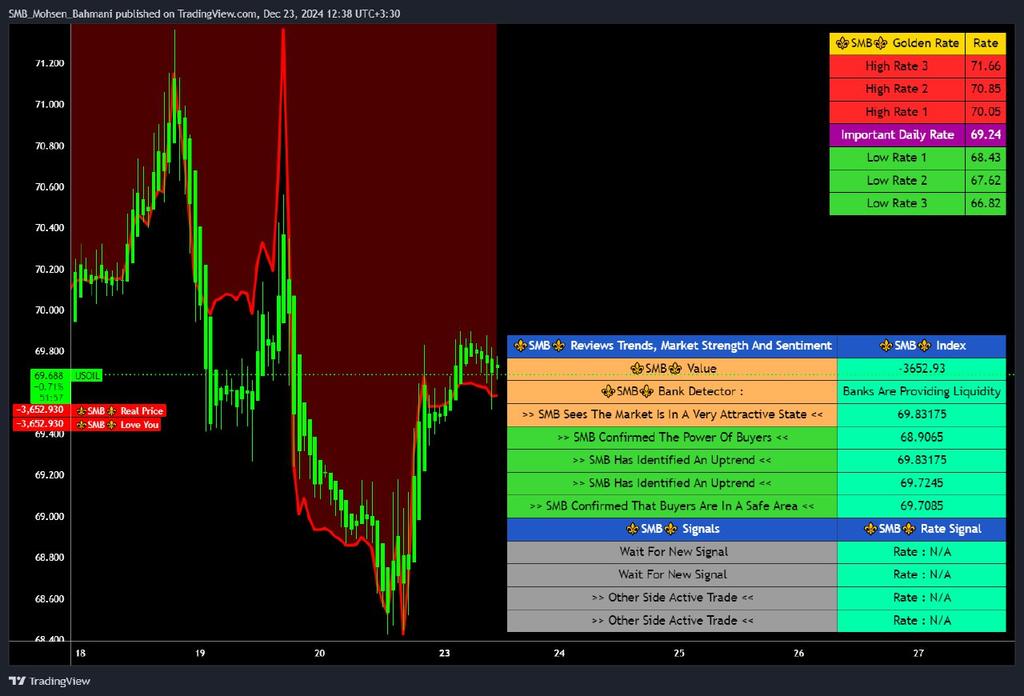
Task: Click the 71.66 rate value
Action: tap(985, 66)
